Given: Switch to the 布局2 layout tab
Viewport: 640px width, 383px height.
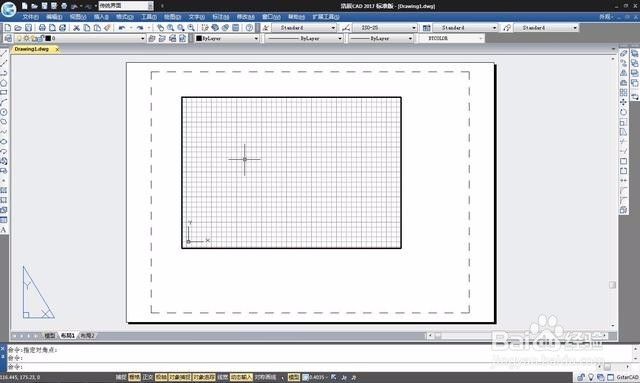Looking at the screenshot, I should (x=87, y=336).
